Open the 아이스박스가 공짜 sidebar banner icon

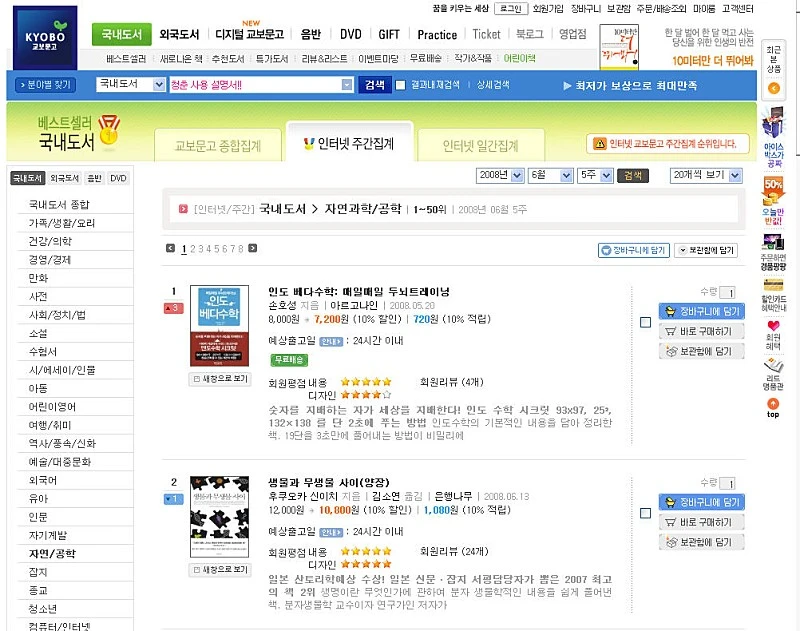(773, 122)
